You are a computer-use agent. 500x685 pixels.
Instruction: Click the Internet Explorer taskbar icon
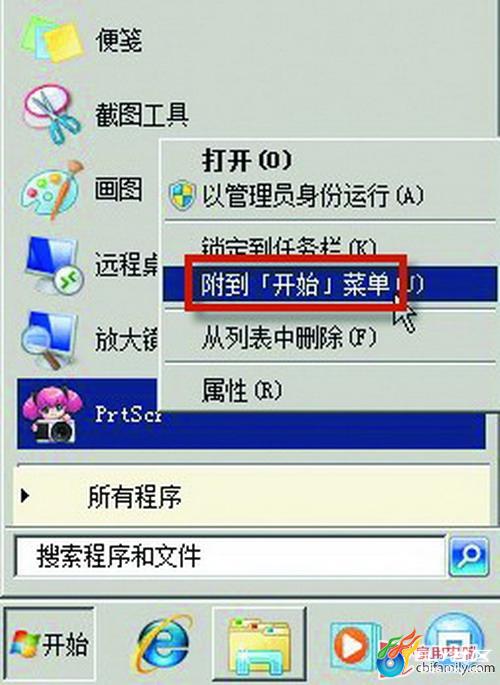[x=164, y=643]
